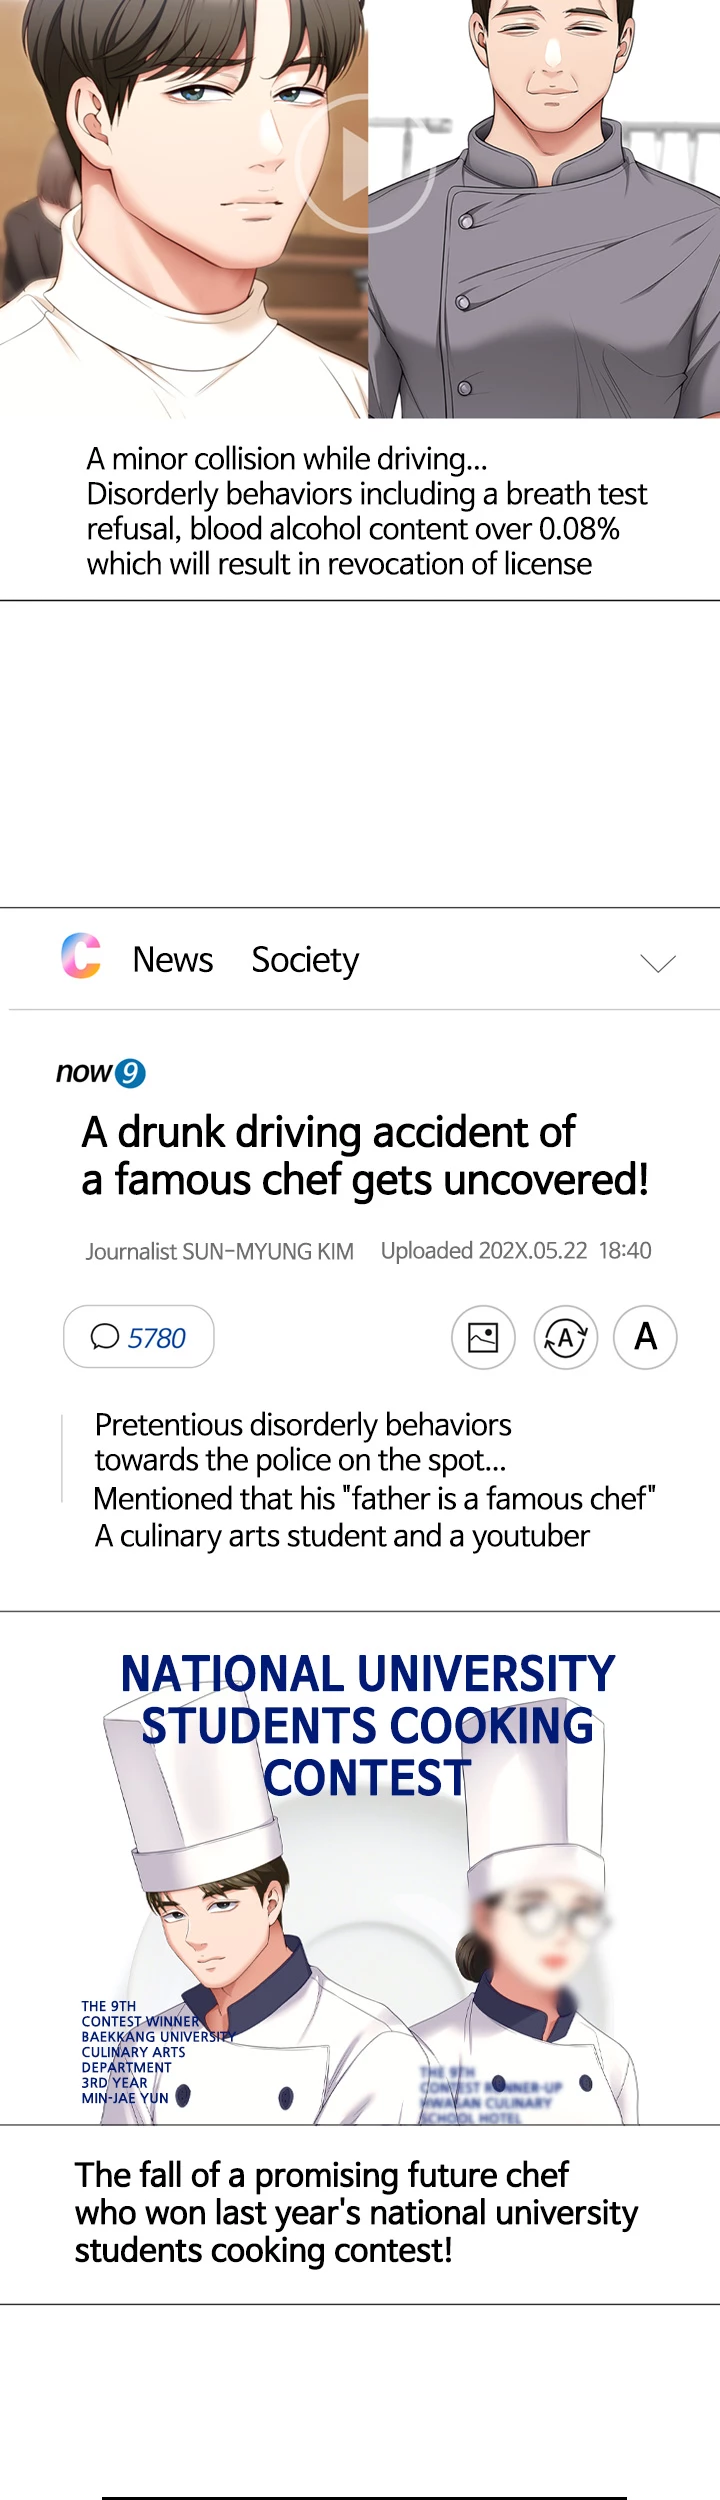
Task: Open the News tab
Action: [173, 960]
